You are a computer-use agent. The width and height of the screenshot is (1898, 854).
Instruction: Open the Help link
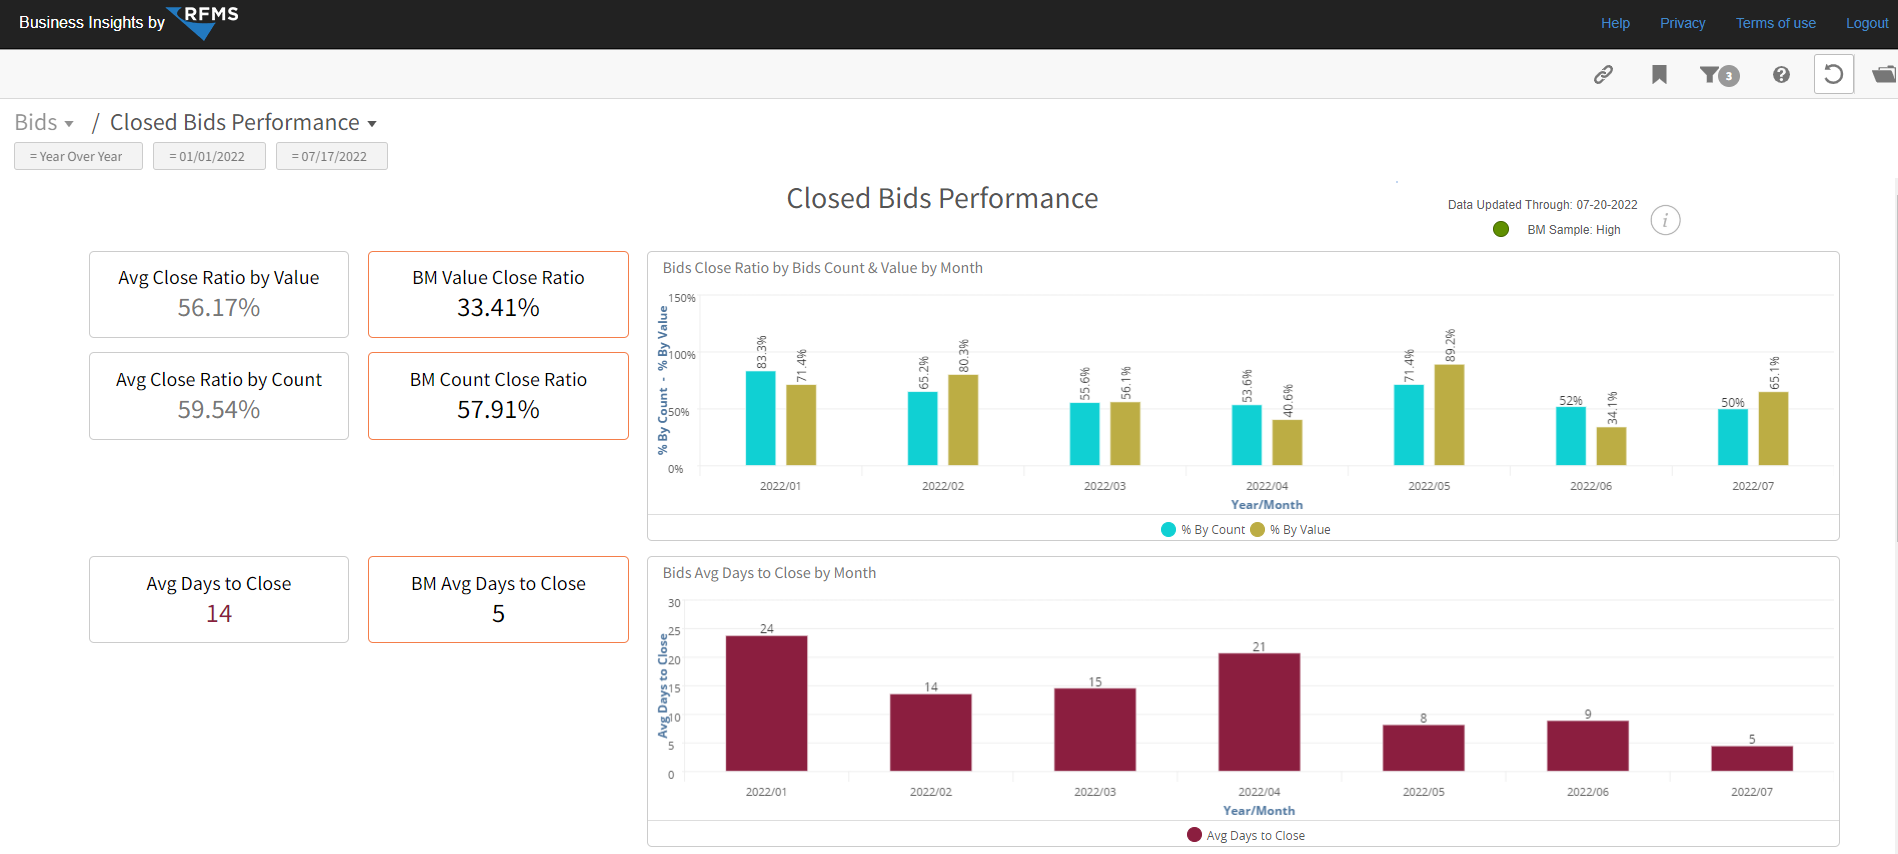(1615, 23)
